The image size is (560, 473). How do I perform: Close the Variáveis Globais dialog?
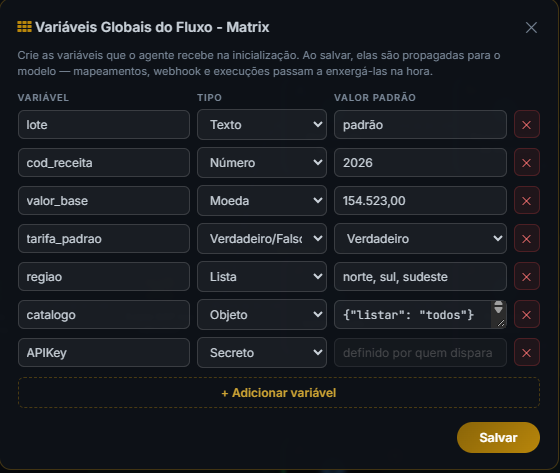531,27
